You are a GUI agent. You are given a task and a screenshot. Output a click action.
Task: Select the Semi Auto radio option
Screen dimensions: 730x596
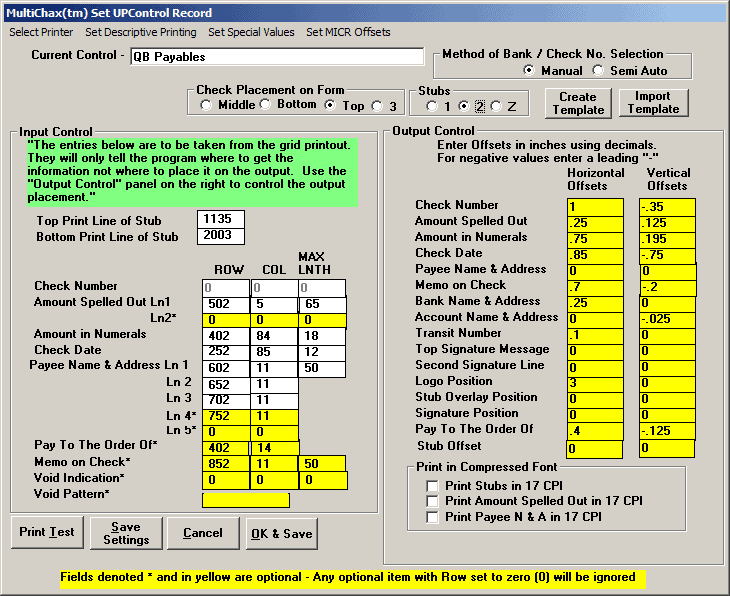600,71
